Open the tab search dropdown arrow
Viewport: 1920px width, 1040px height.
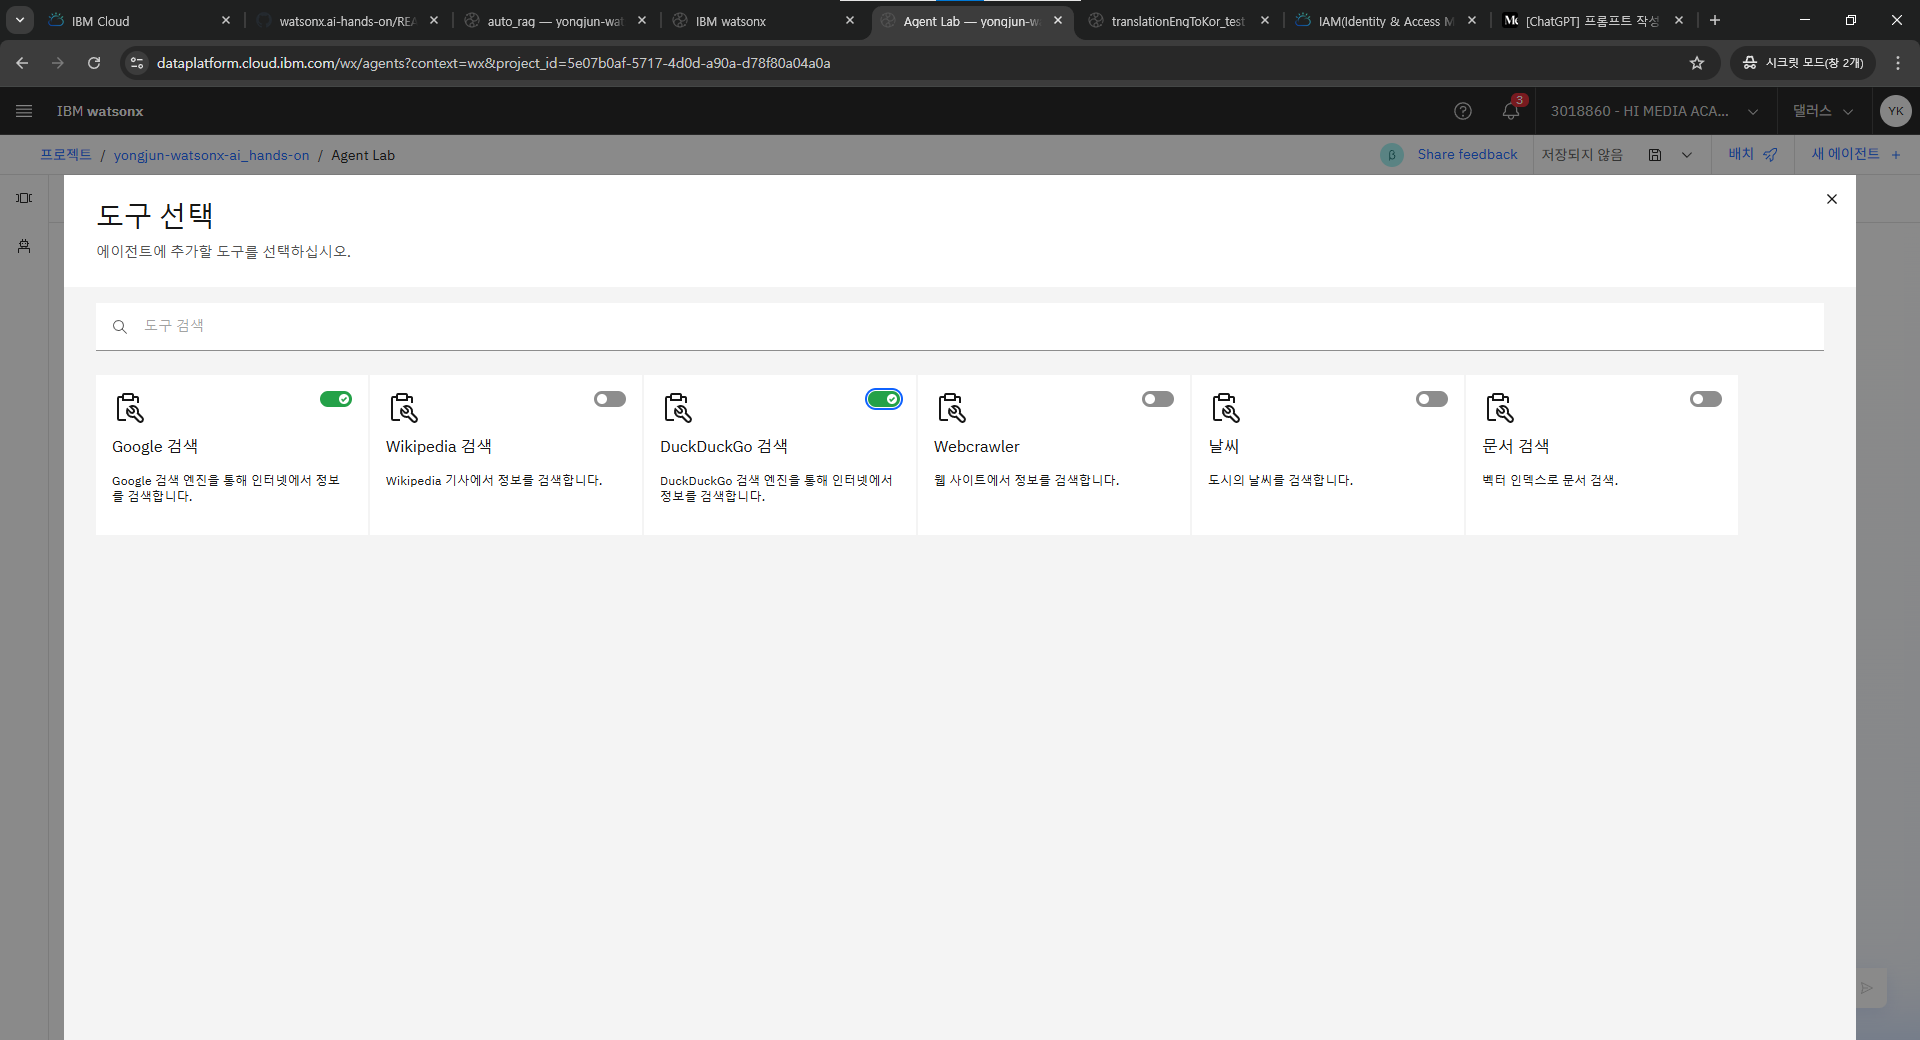[x=20, y=20]
